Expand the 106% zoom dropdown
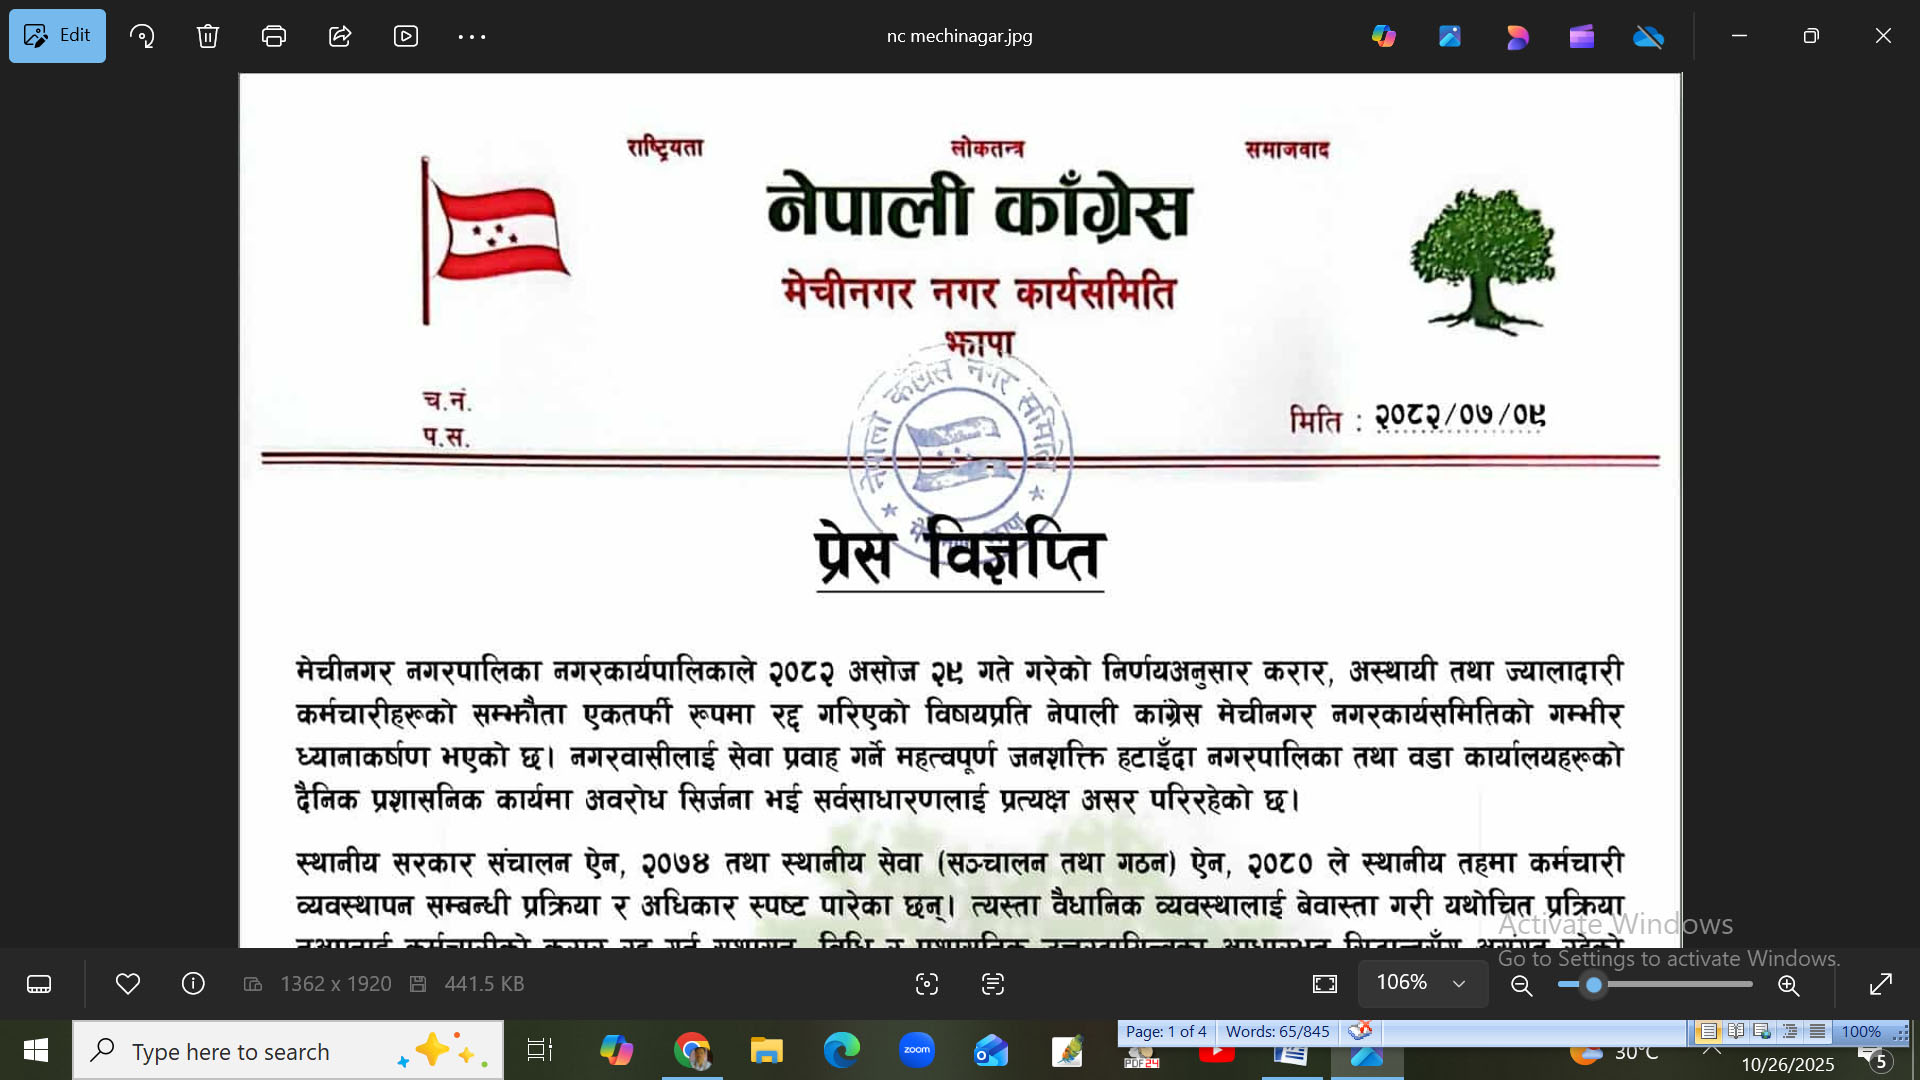Viewport: 1920px width, 1080px height. (1459, 984)
